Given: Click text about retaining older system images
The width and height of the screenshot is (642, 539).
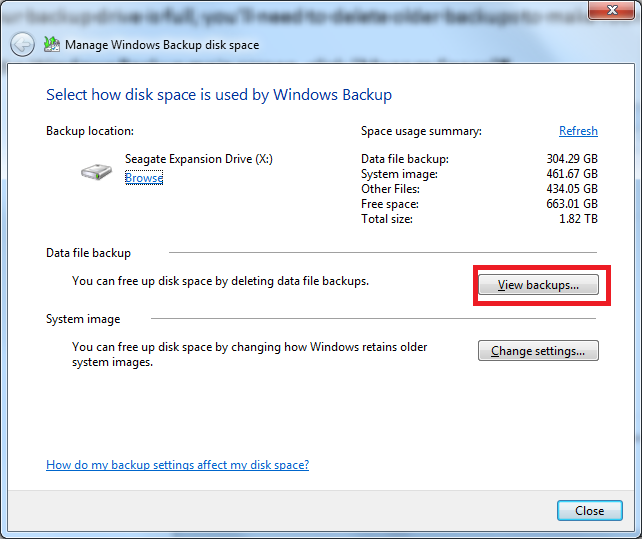Looking at the screenshot, I should 249,354.
